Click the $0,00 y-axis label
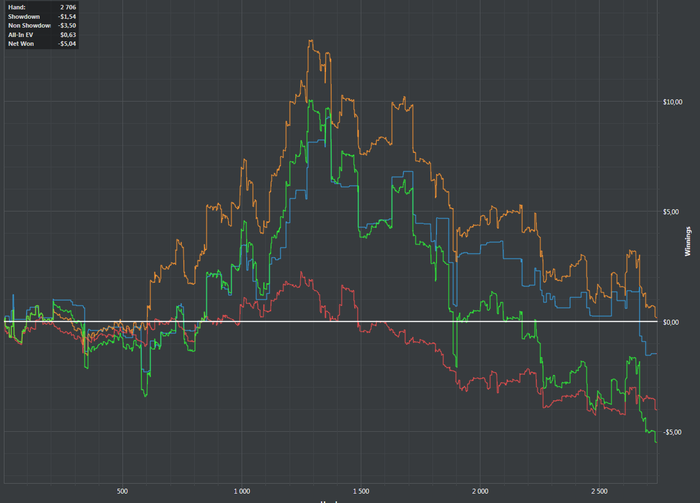Viewport: 700px width, 503px height. pyautogui.click(x=671, y=322)
